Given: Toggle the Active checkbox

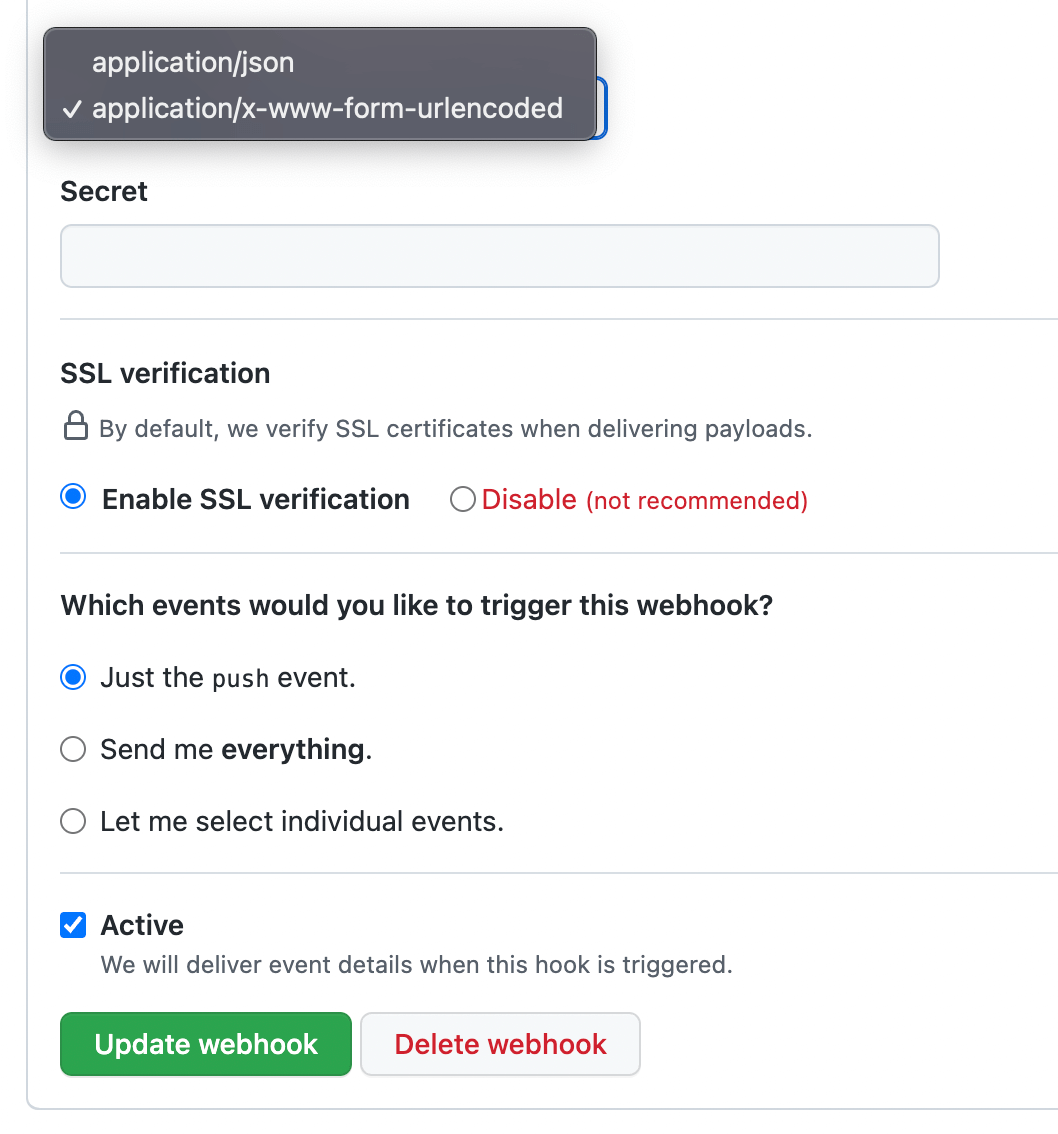Looking at the screenshot, I should click(x=73, y=925).
